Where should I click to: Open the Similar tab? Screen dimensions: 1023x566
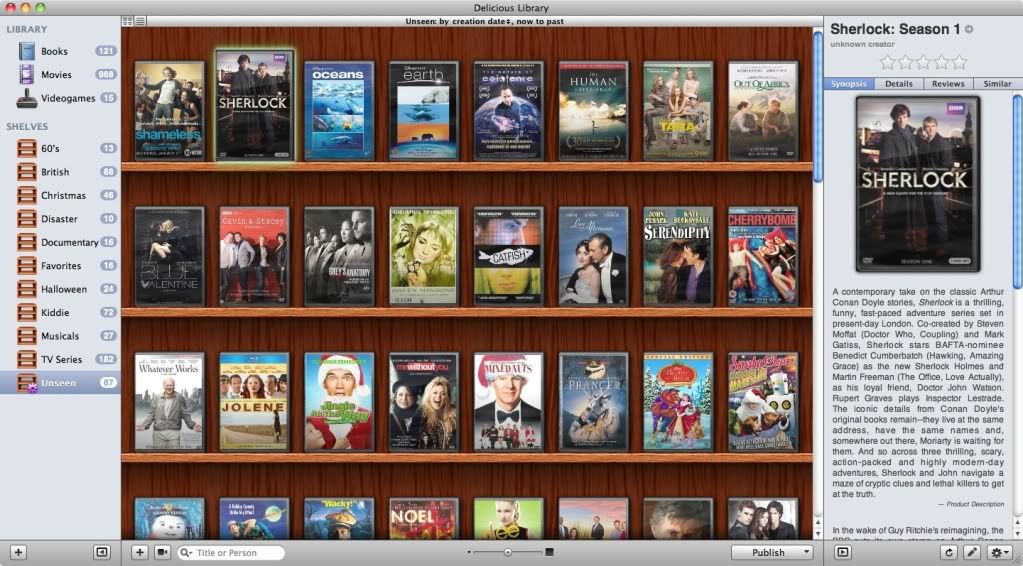[998, 83]
